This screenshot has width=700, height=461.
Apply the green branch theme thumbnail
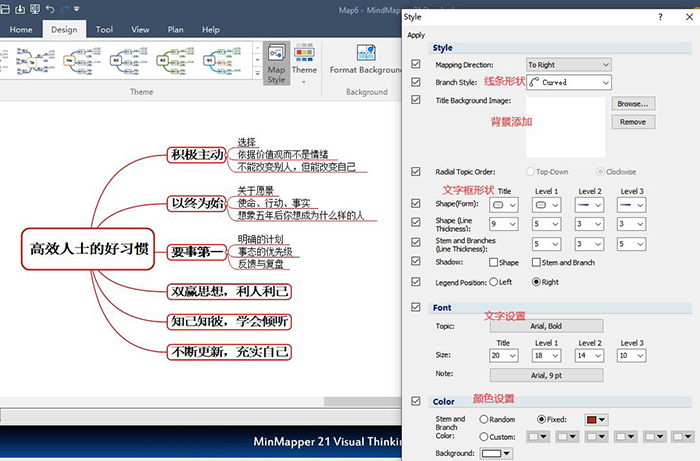[x=175, y=60]
